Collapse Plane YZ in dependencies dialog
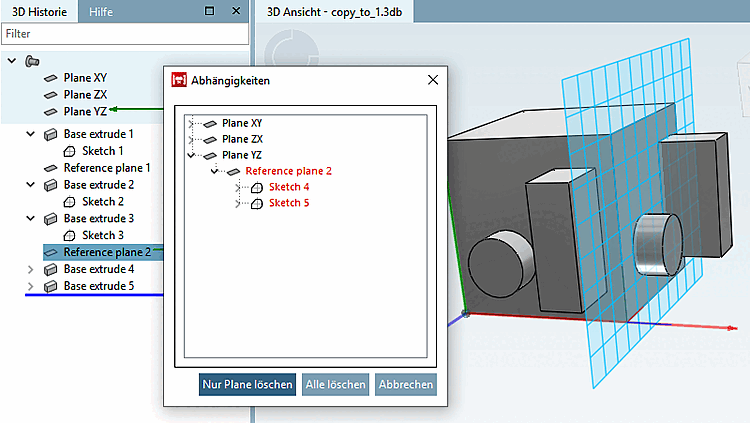 191,155
